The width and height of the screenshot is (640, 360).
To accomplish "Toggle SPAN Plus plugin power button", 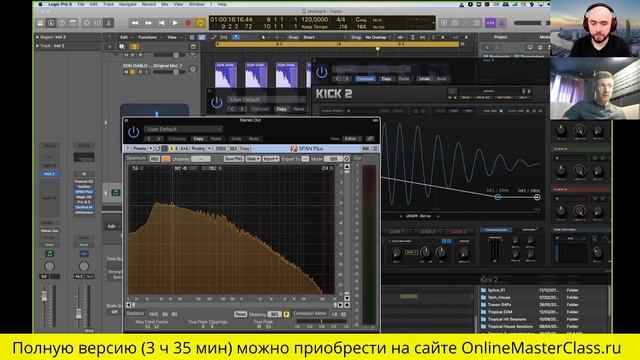I will coord(133,132).
